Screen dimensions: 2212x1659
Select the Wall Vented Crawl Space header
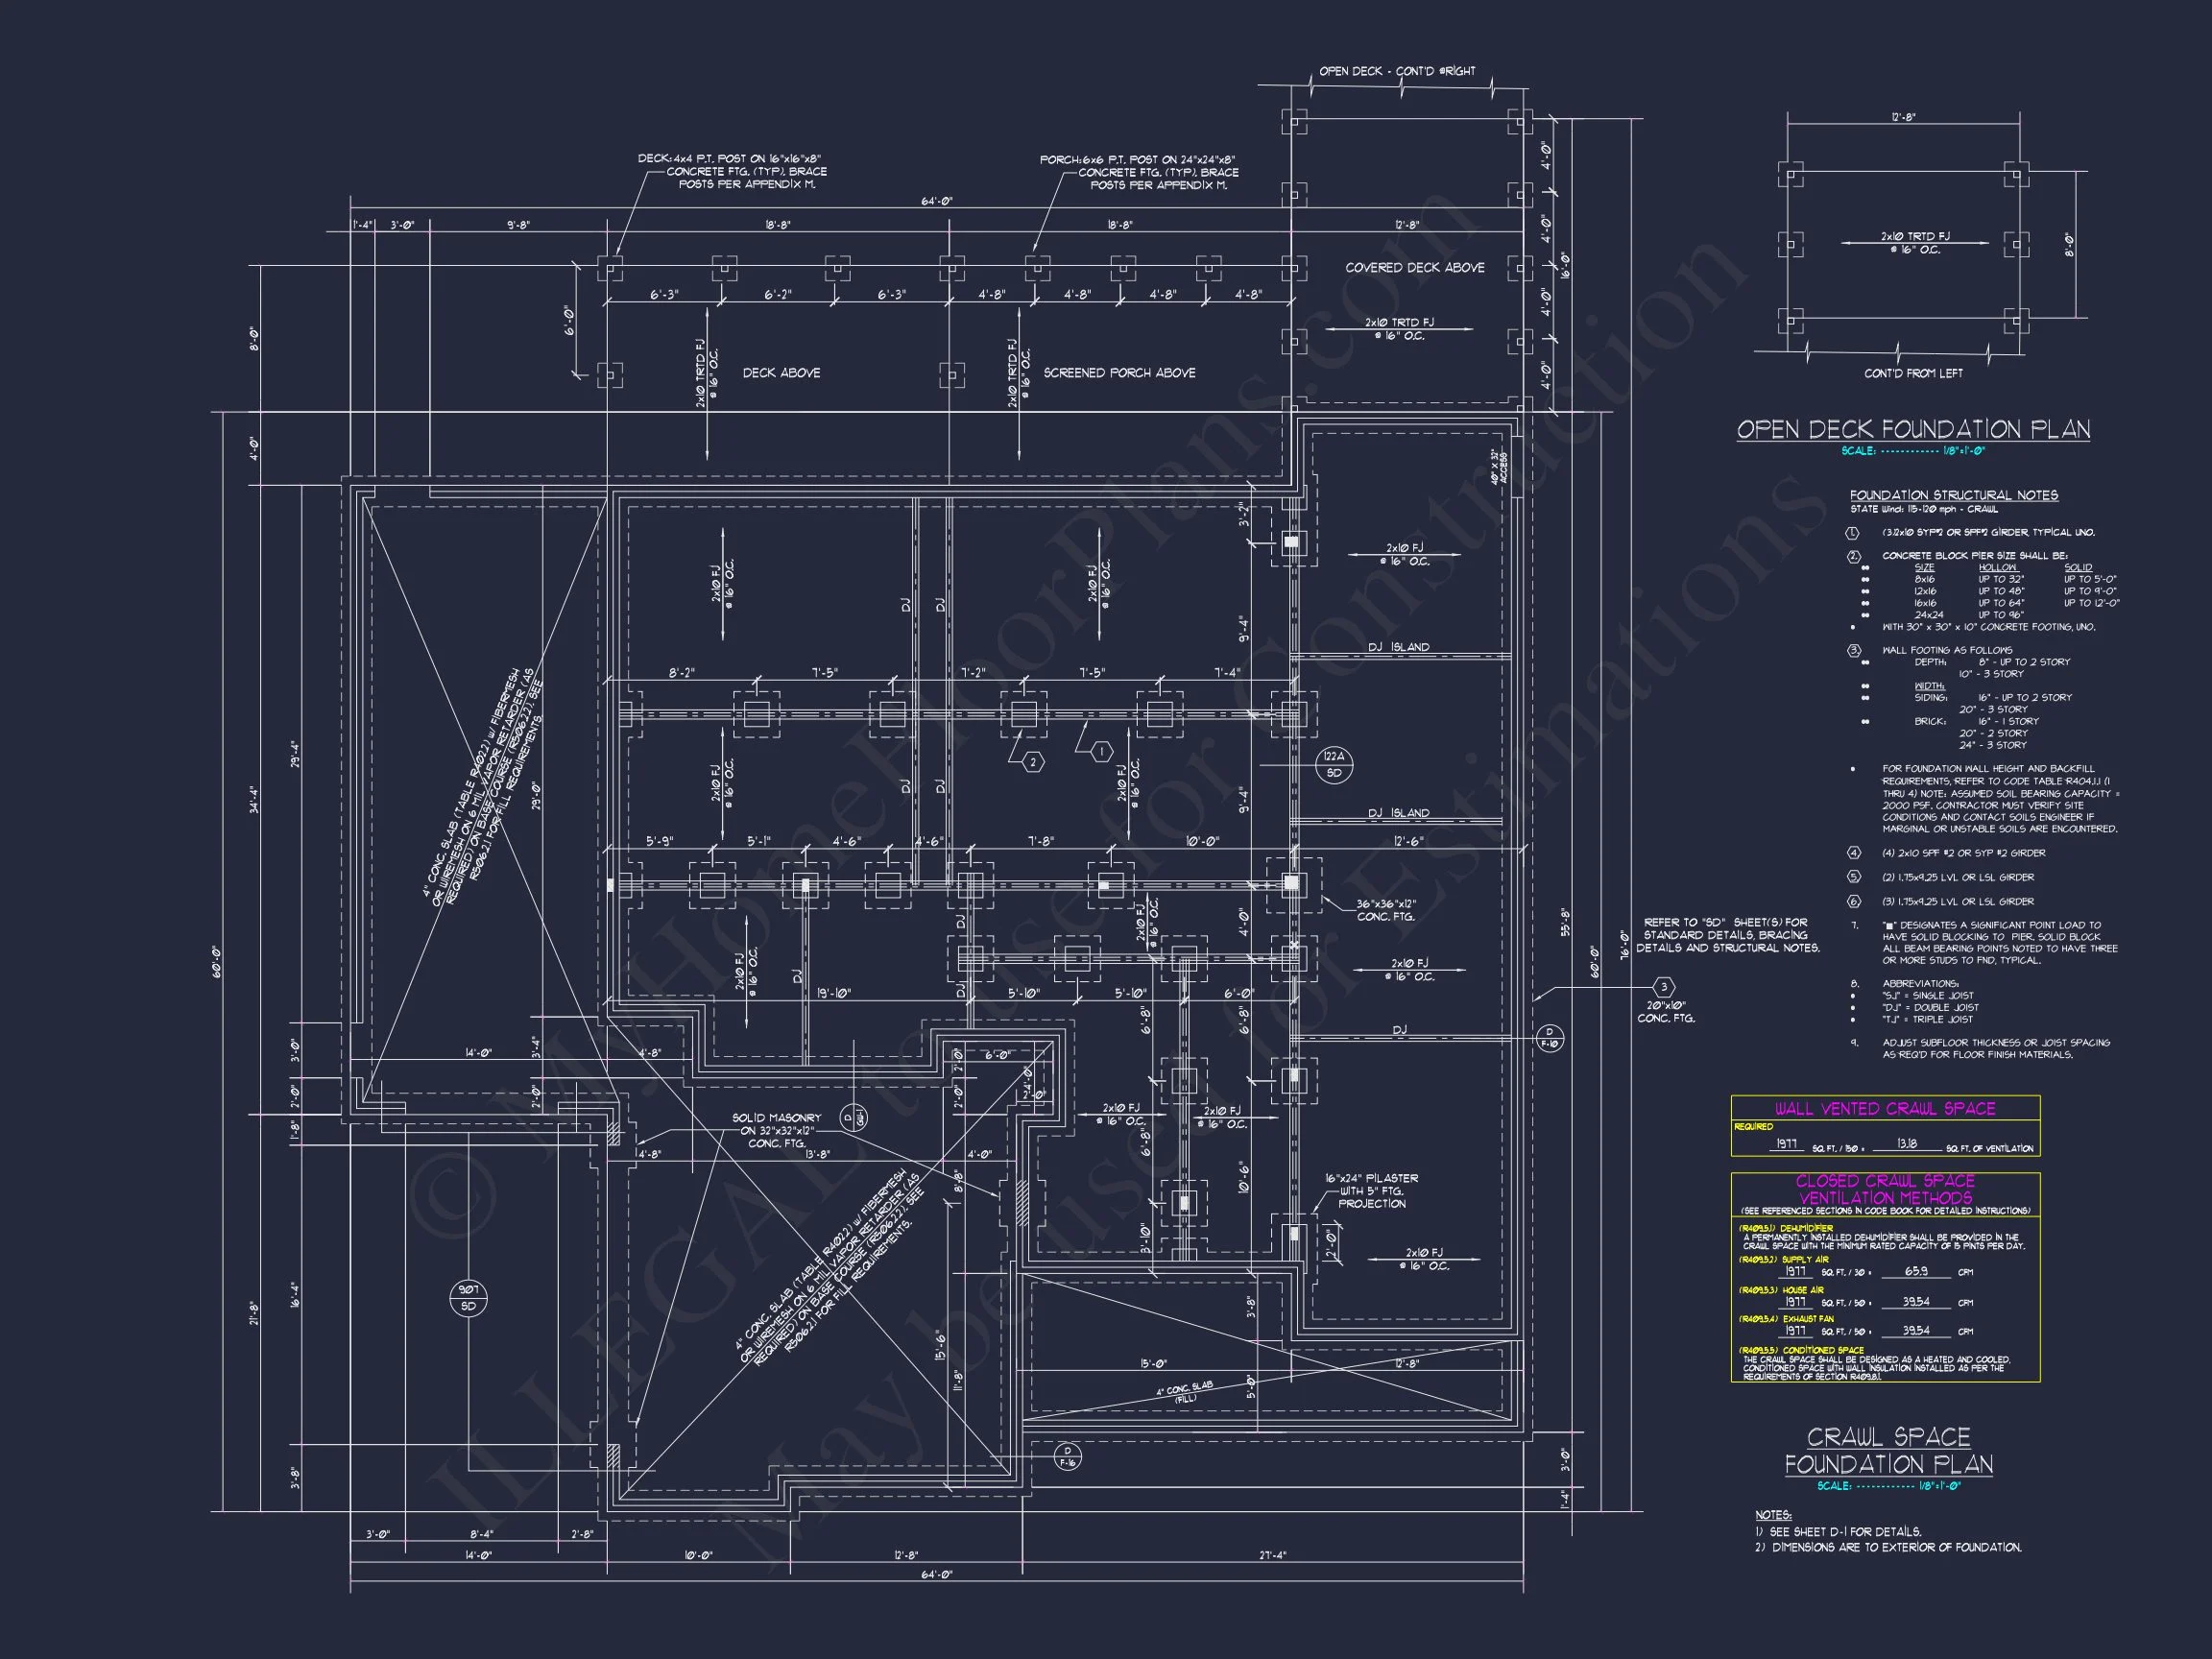[x=1884, y=1109]
